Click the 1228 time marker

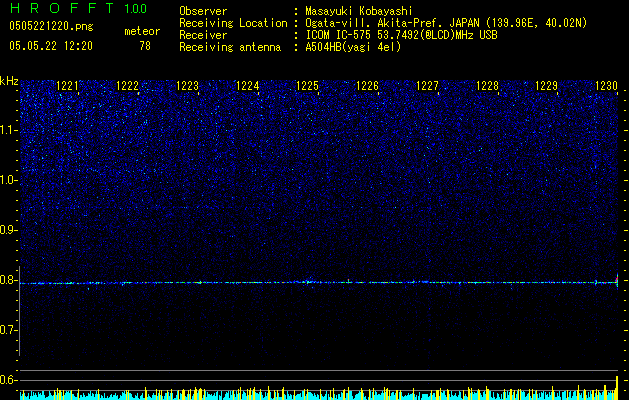487,86
